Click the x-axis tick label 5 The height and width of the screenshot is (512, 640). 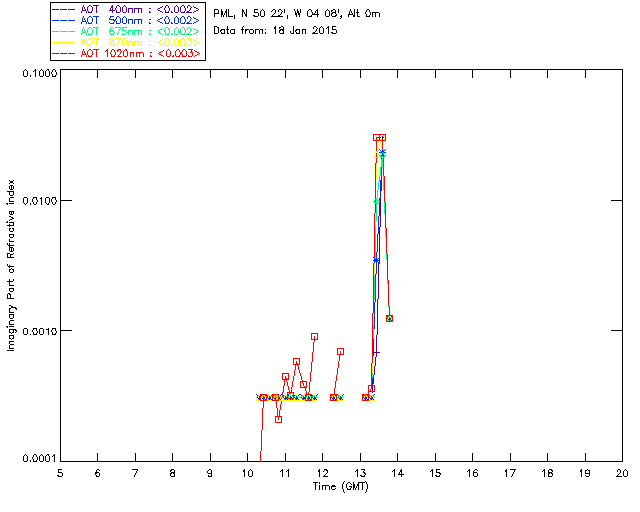tap(60, 473)
